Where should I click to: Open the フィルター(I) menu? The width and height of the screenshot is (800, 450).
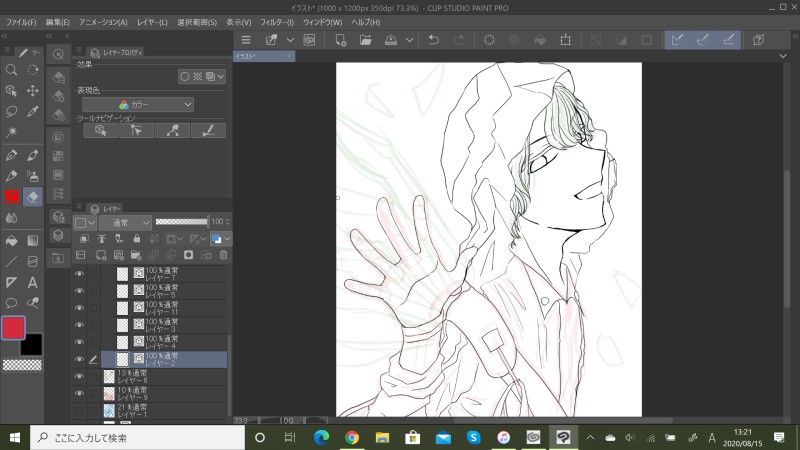coord(276,22)
